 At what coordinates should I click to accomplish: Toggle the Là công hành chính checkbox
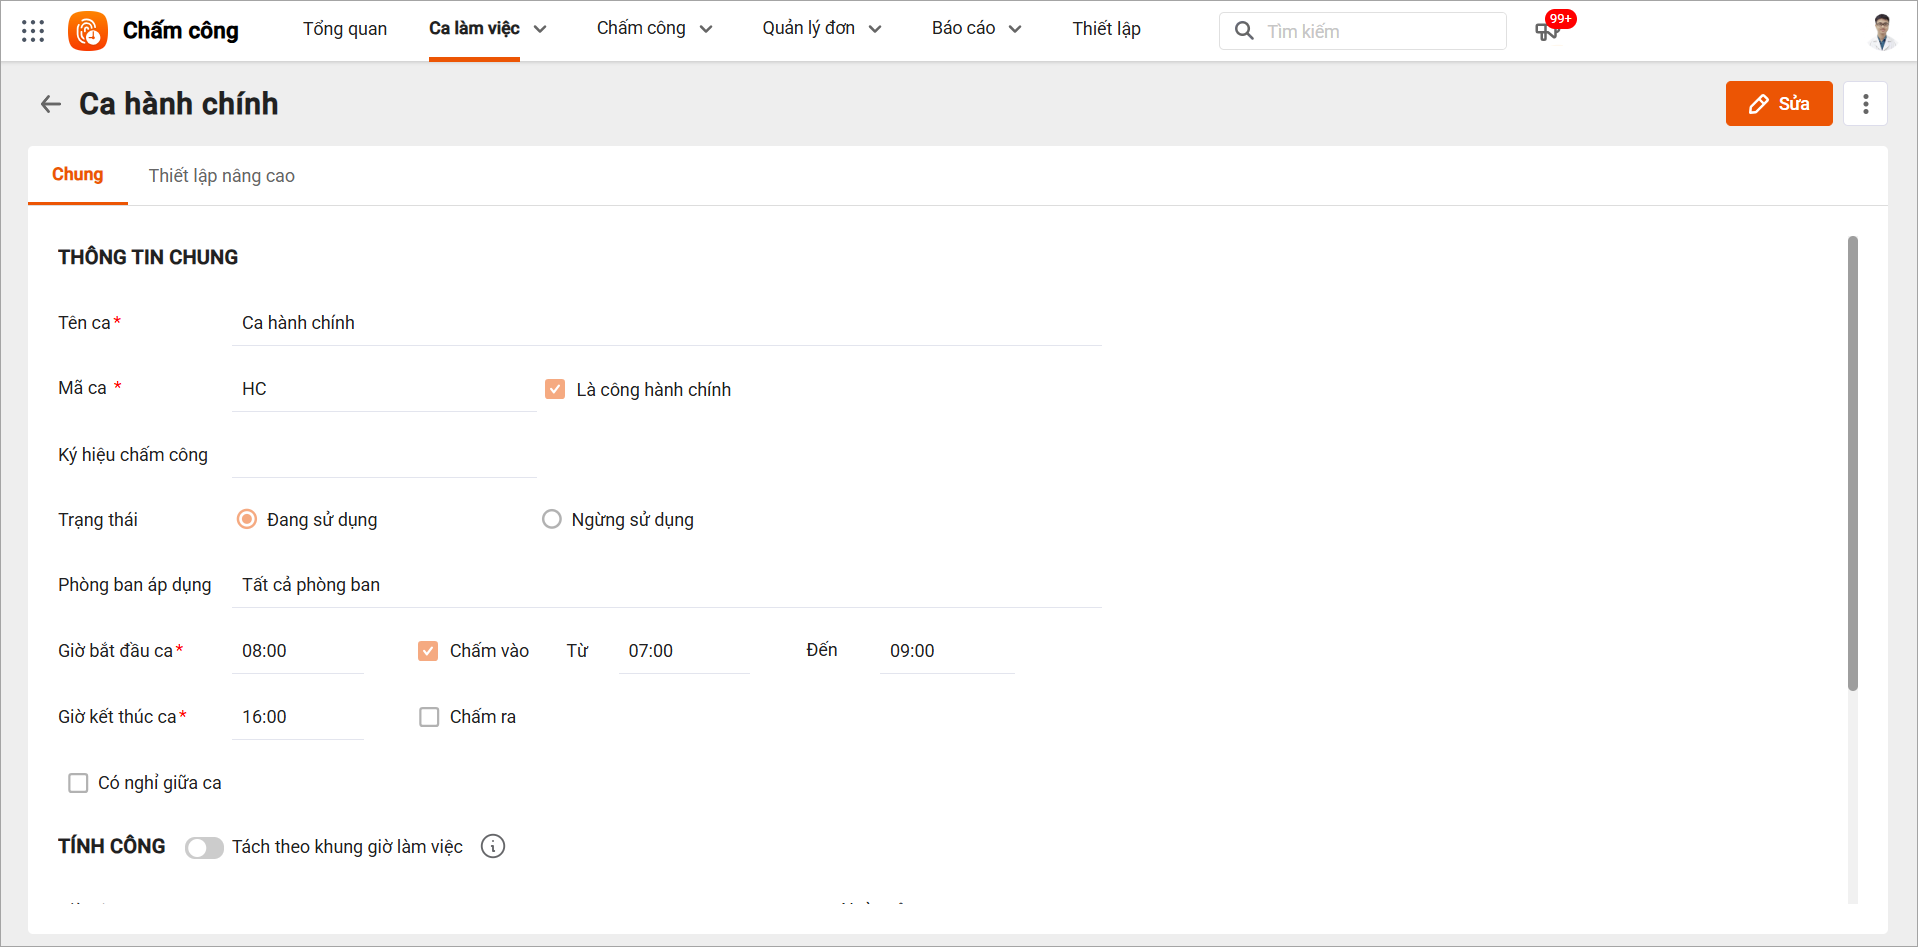pyautogui.click(x=555, y=389)
